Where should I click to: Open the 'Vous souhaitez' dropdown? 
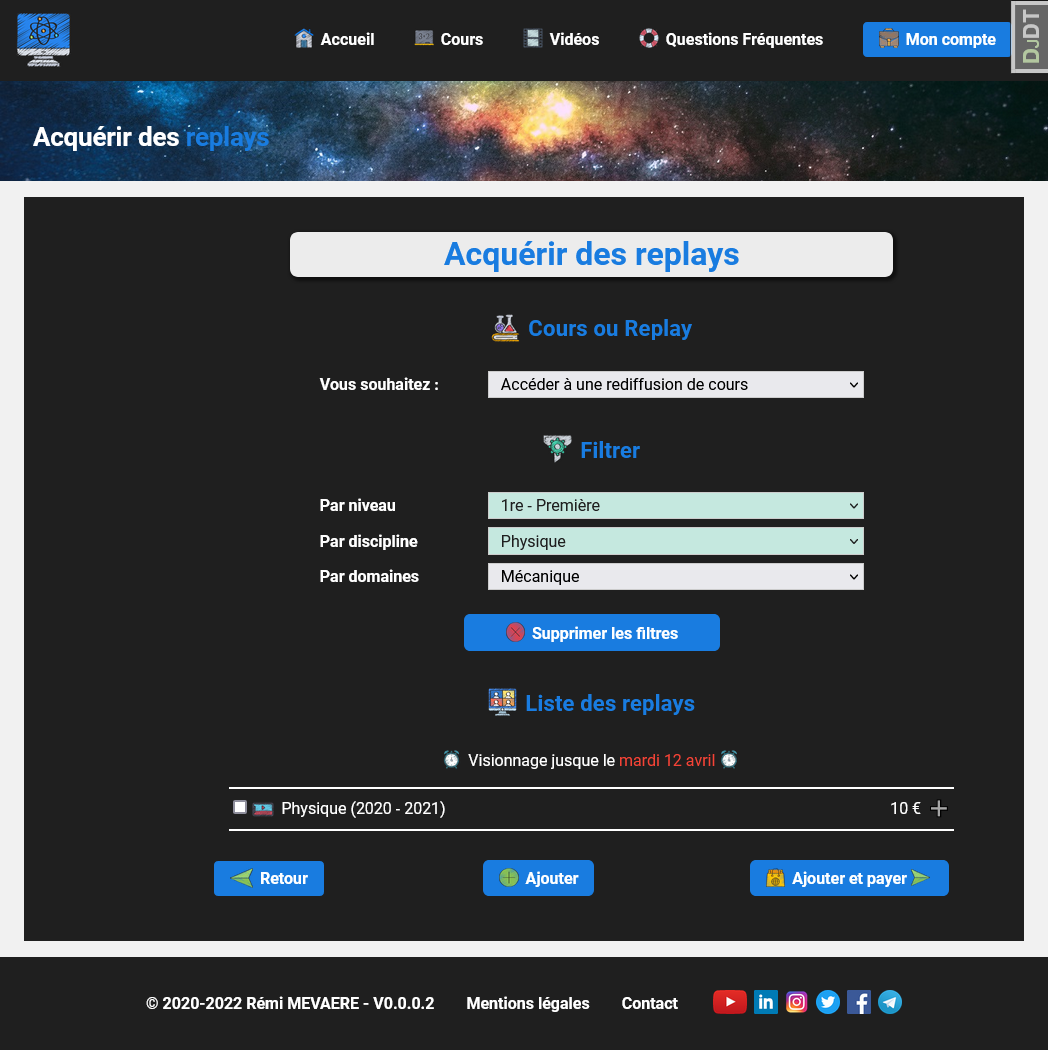tap(675, 385)
